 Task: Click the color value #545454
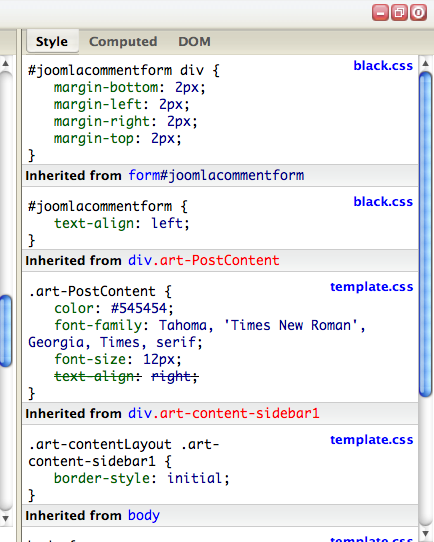click(142, 308)
